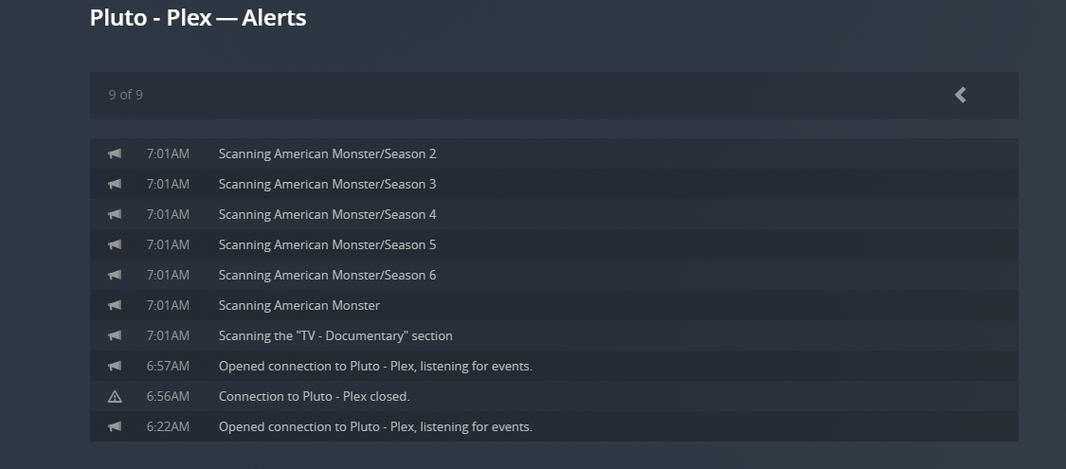This screenshot has width=1066, height=469.
Task: Click the dimmed next page arrow
Action: coord(989,95)
